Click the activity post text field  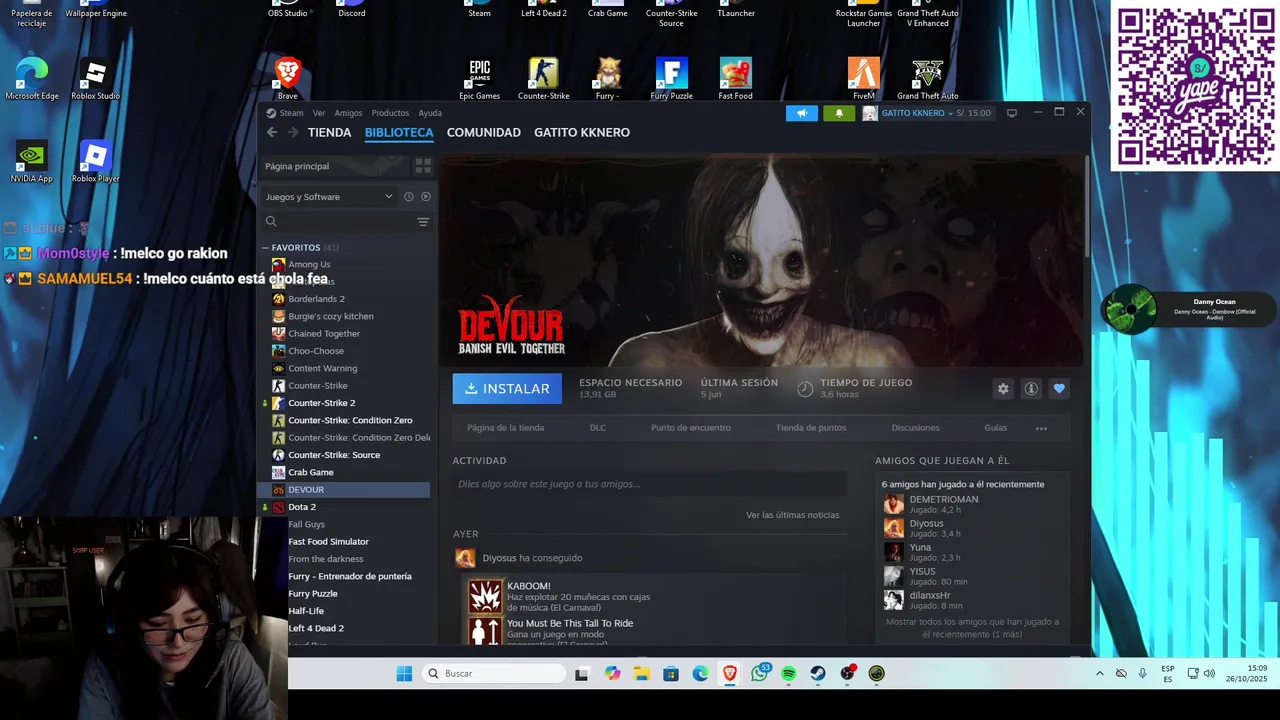pos(650,484)
